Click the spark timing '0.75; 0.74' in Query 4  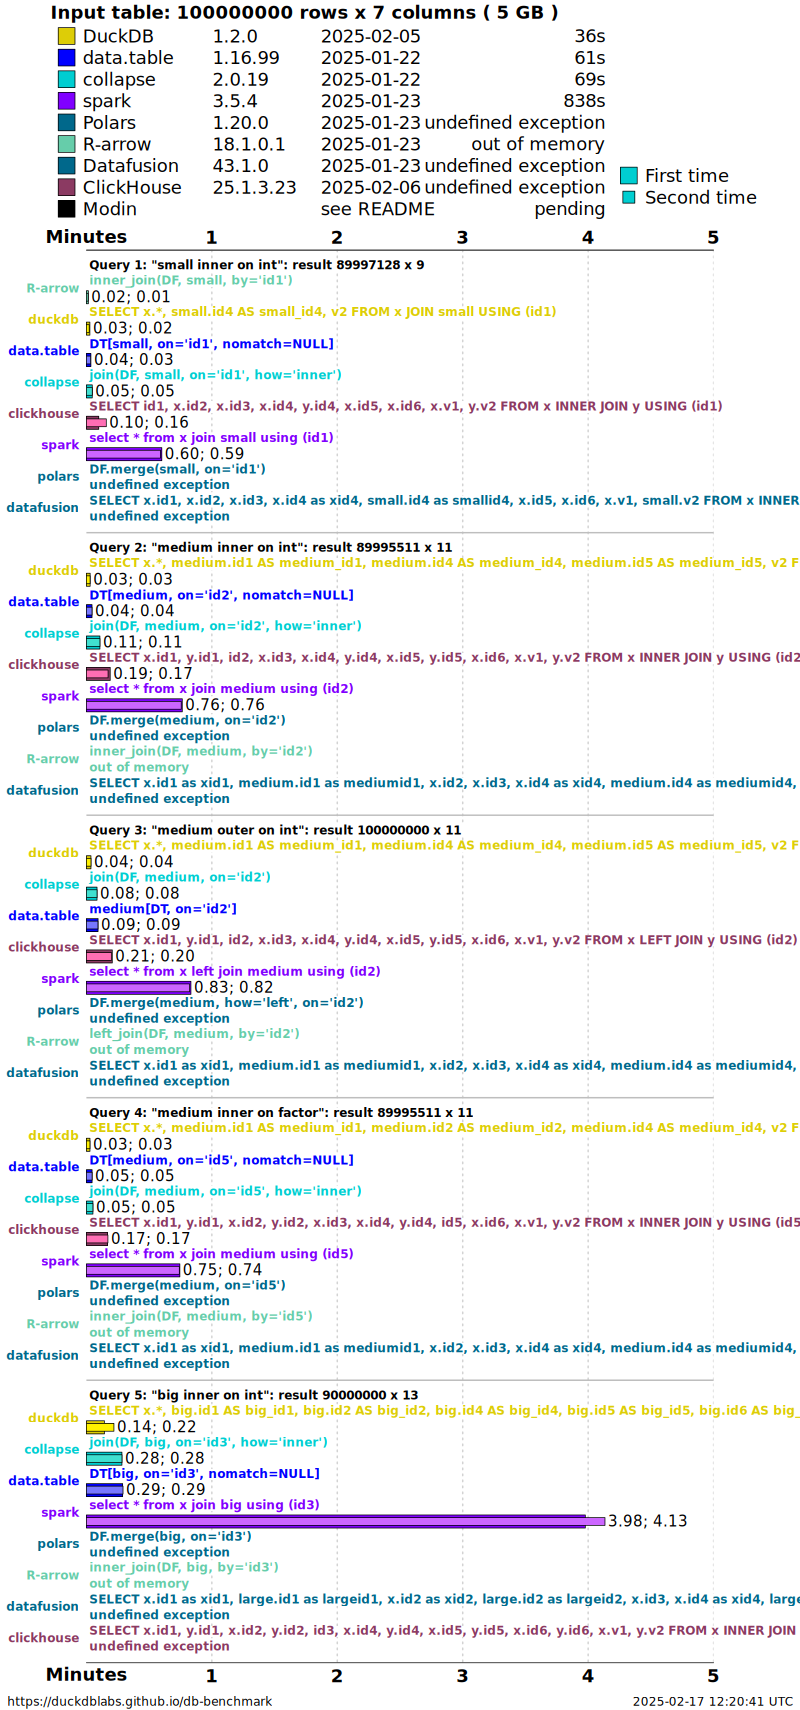[x=222, y=1270]
